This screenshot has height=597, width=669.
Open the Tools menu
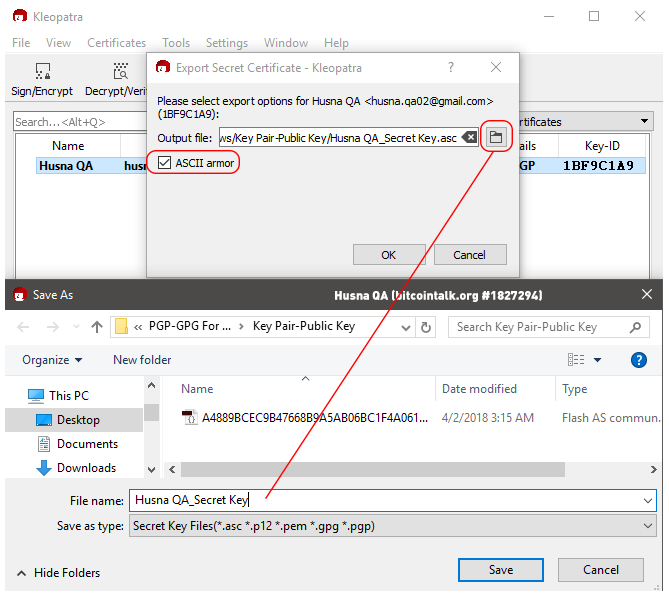pos(176,43)
